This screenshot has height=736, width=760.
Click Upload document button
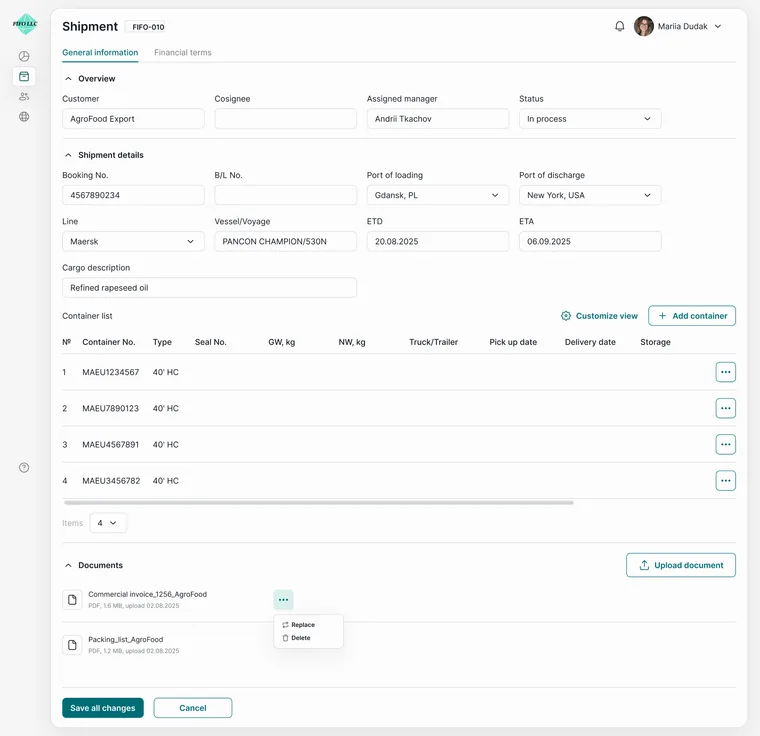(681, 565)
